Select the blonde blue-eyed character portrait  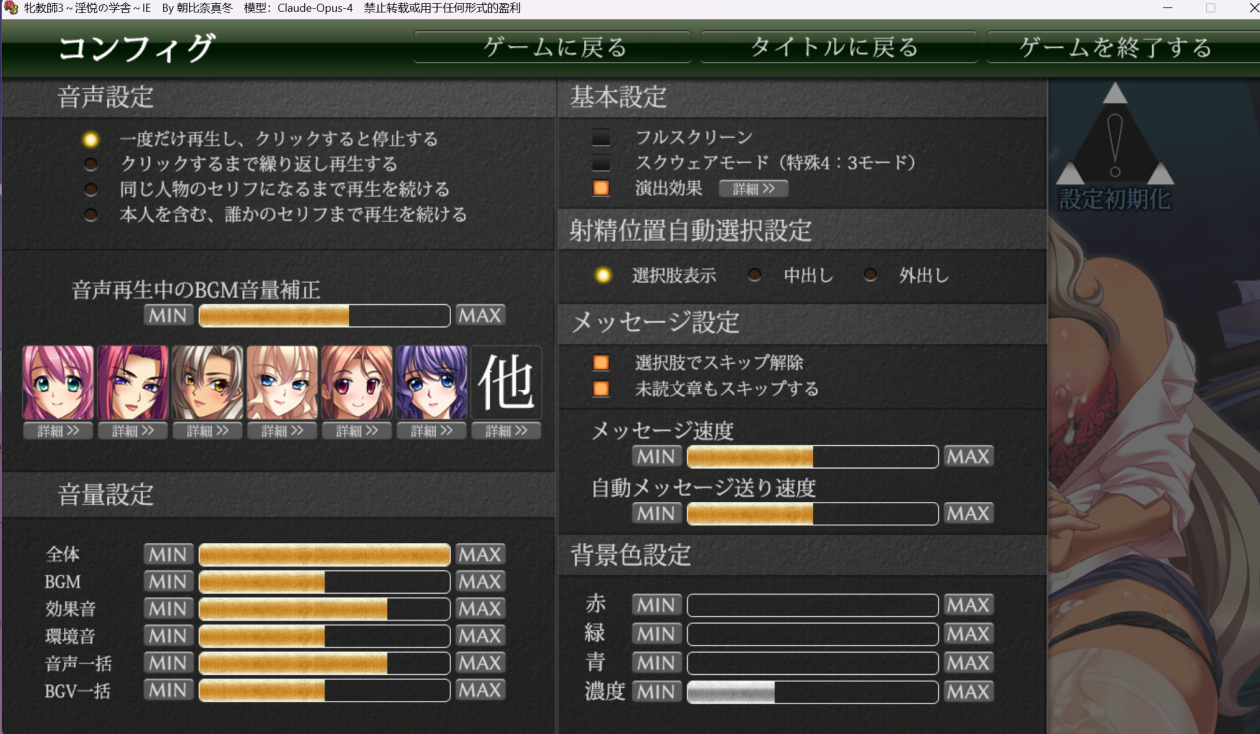tap(282, 382)
